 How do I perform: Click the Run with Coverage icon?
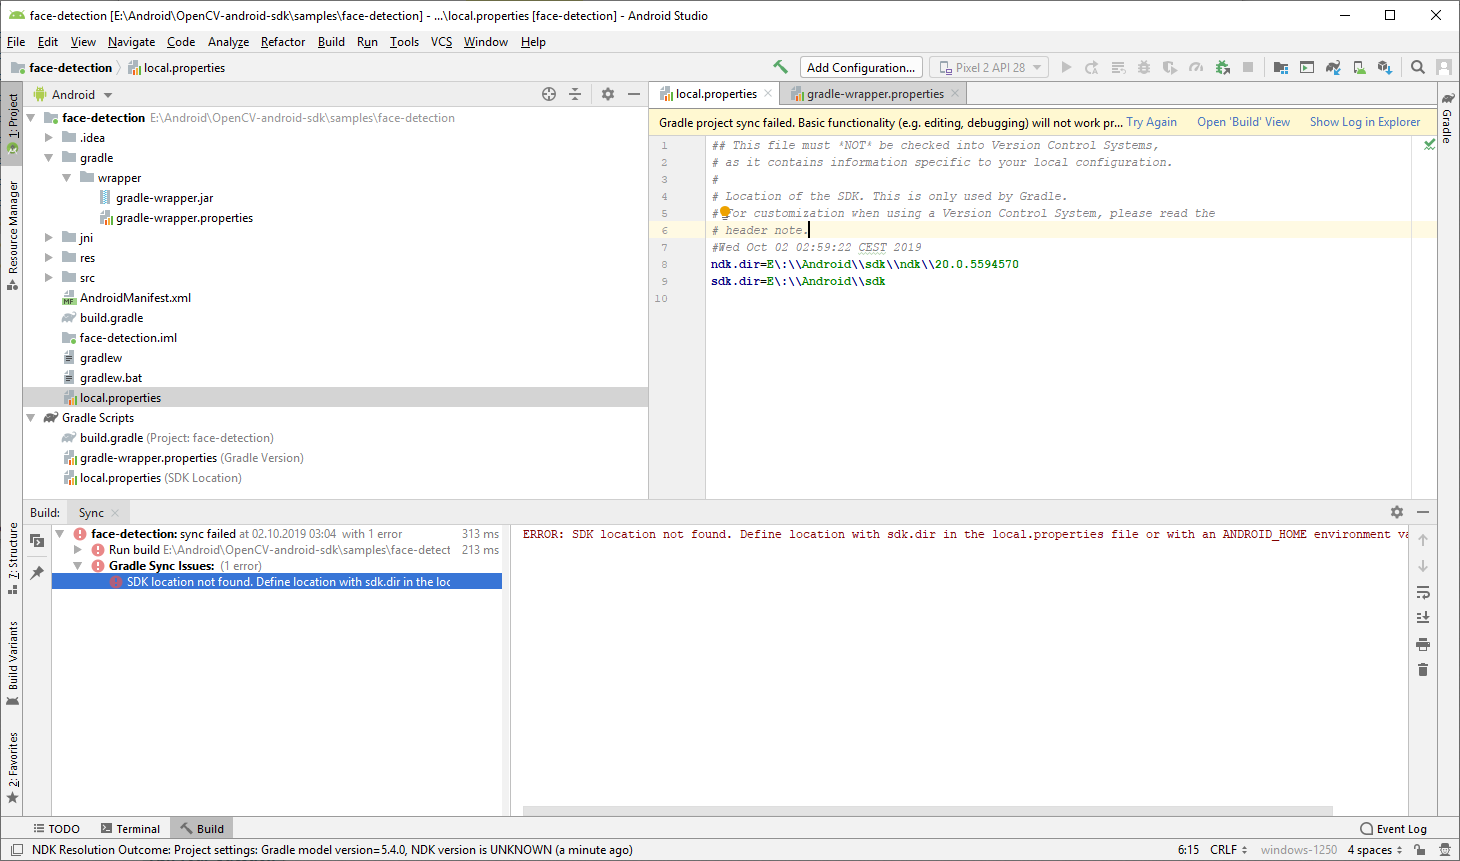tap(1170, 67)
